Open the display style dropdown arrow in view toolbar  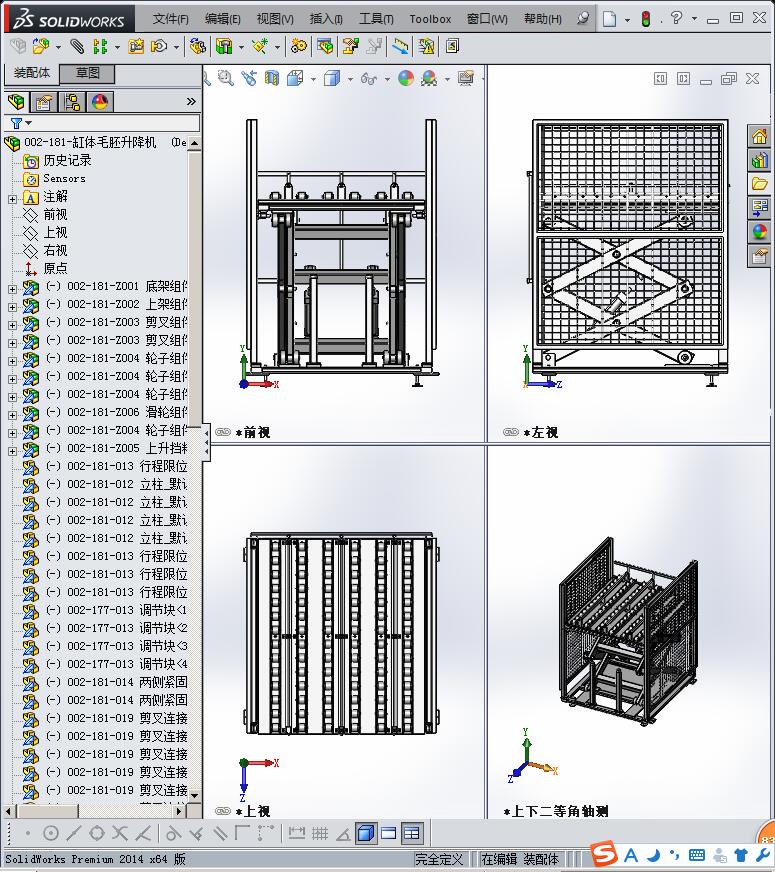click(x=349, y=78)
